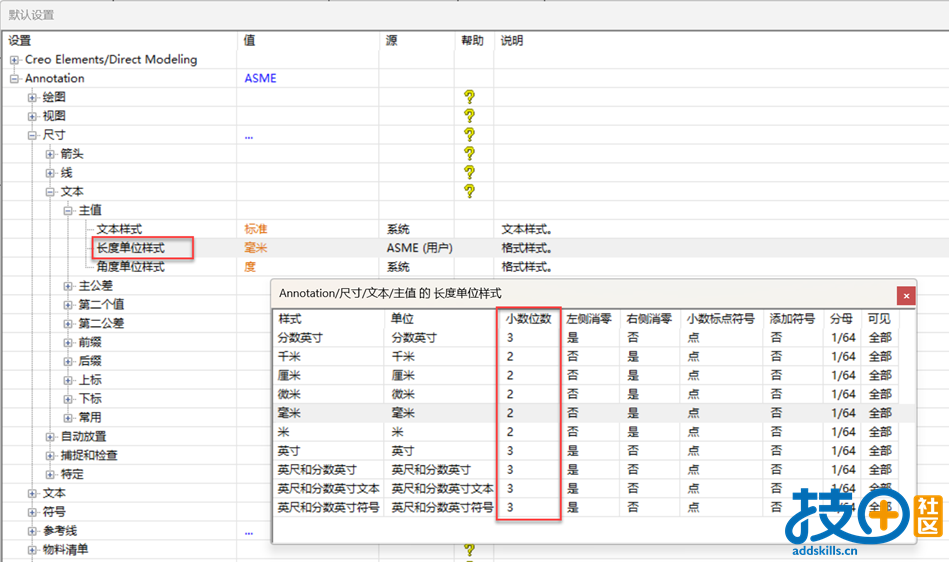Select the 毫米 style row in popup
The height and width of the screenshot is (562, 949).
[x=586, y=413]
